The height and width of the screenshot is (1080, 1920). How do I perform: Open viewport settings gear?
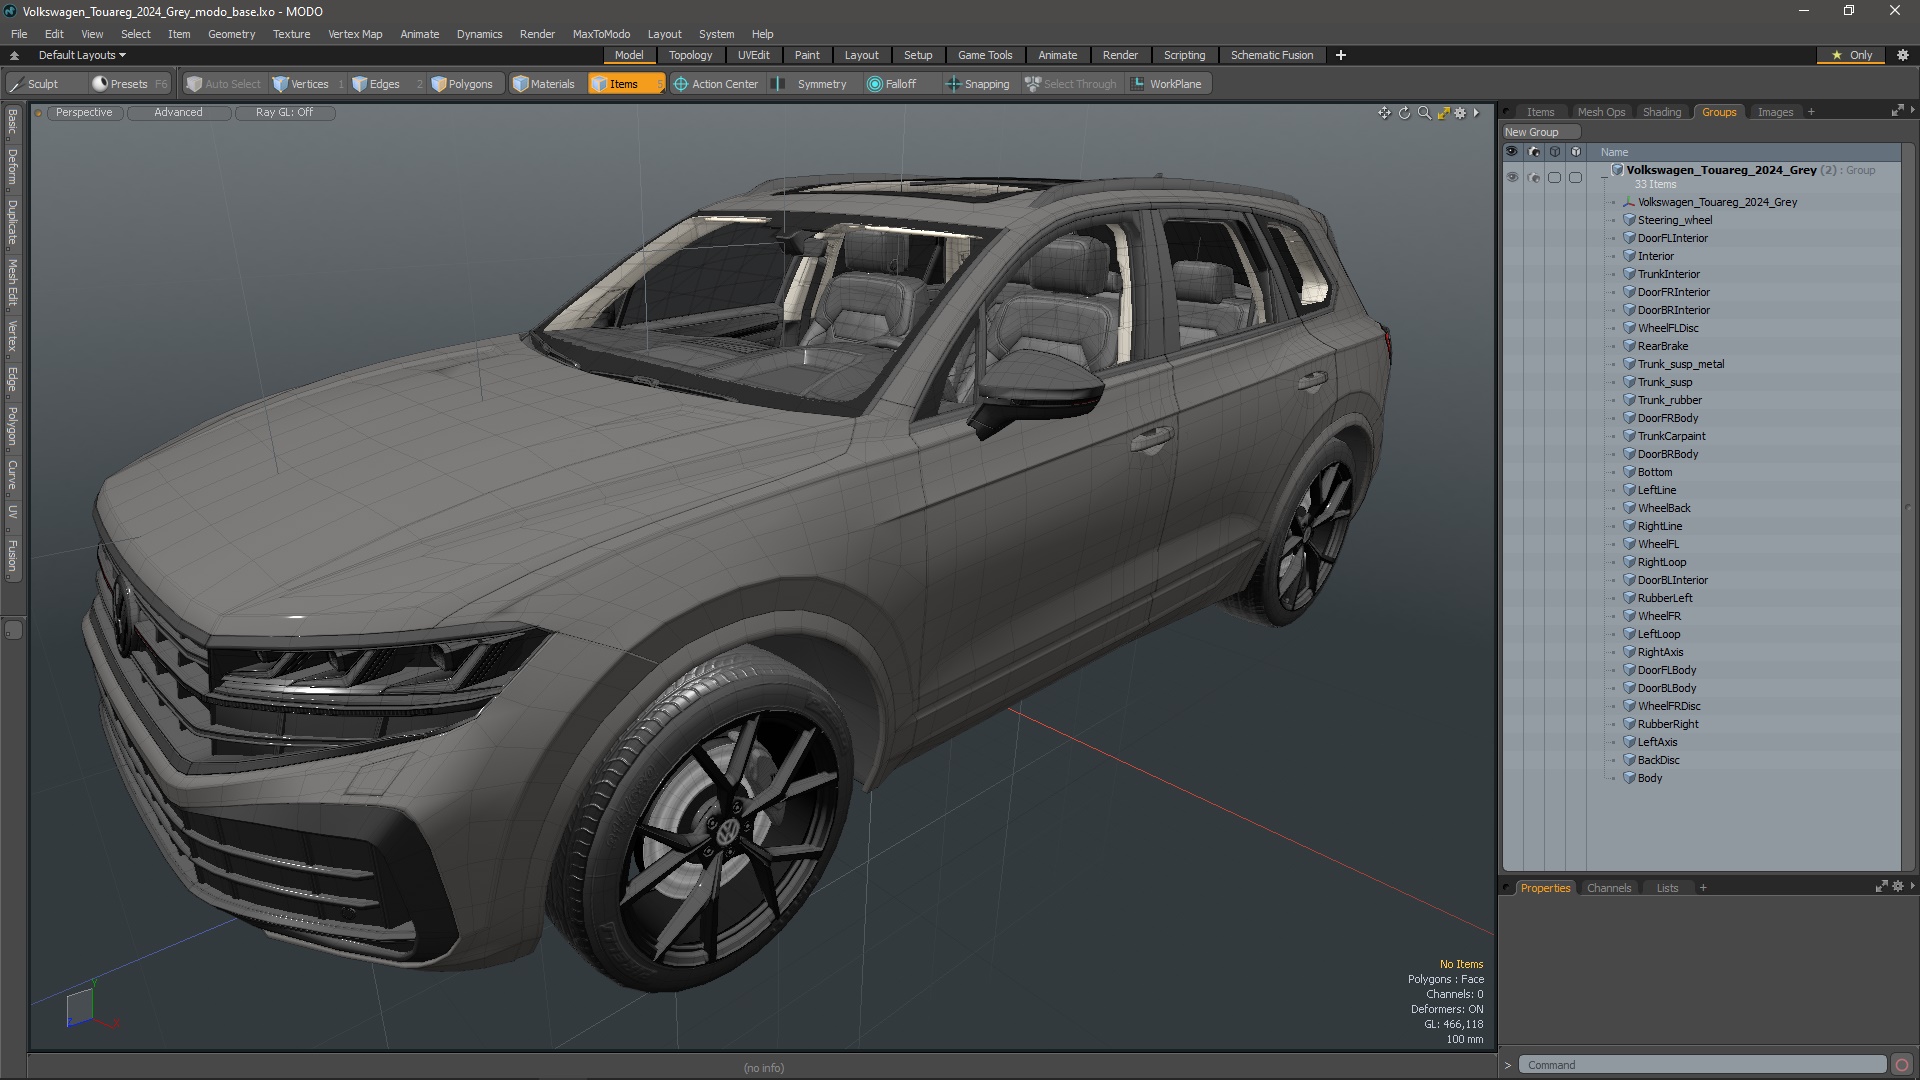[x=1460, y=113]
